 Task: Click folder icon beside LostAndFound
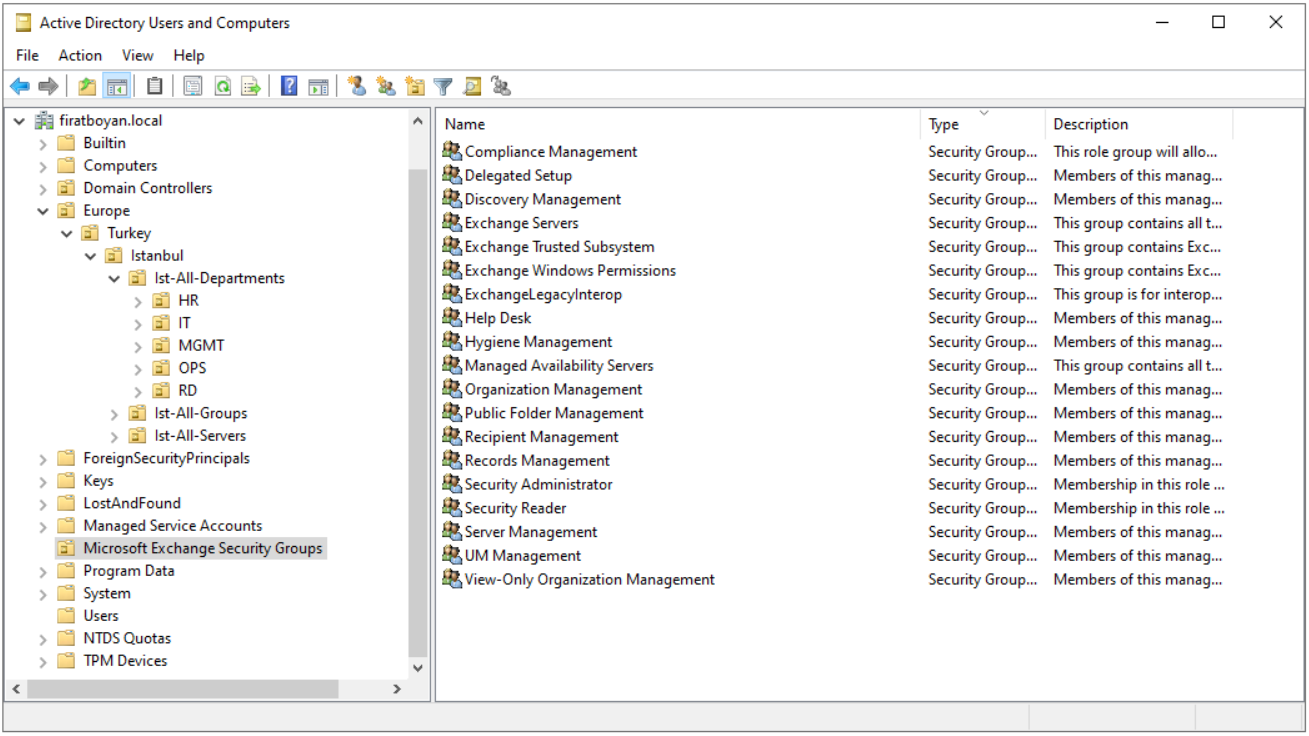pyautogui.click(x=67, y=503)
